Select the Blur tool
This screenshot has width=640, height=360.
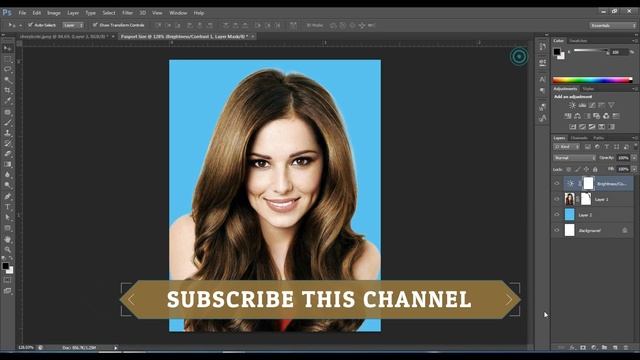(x=7, y=175)
